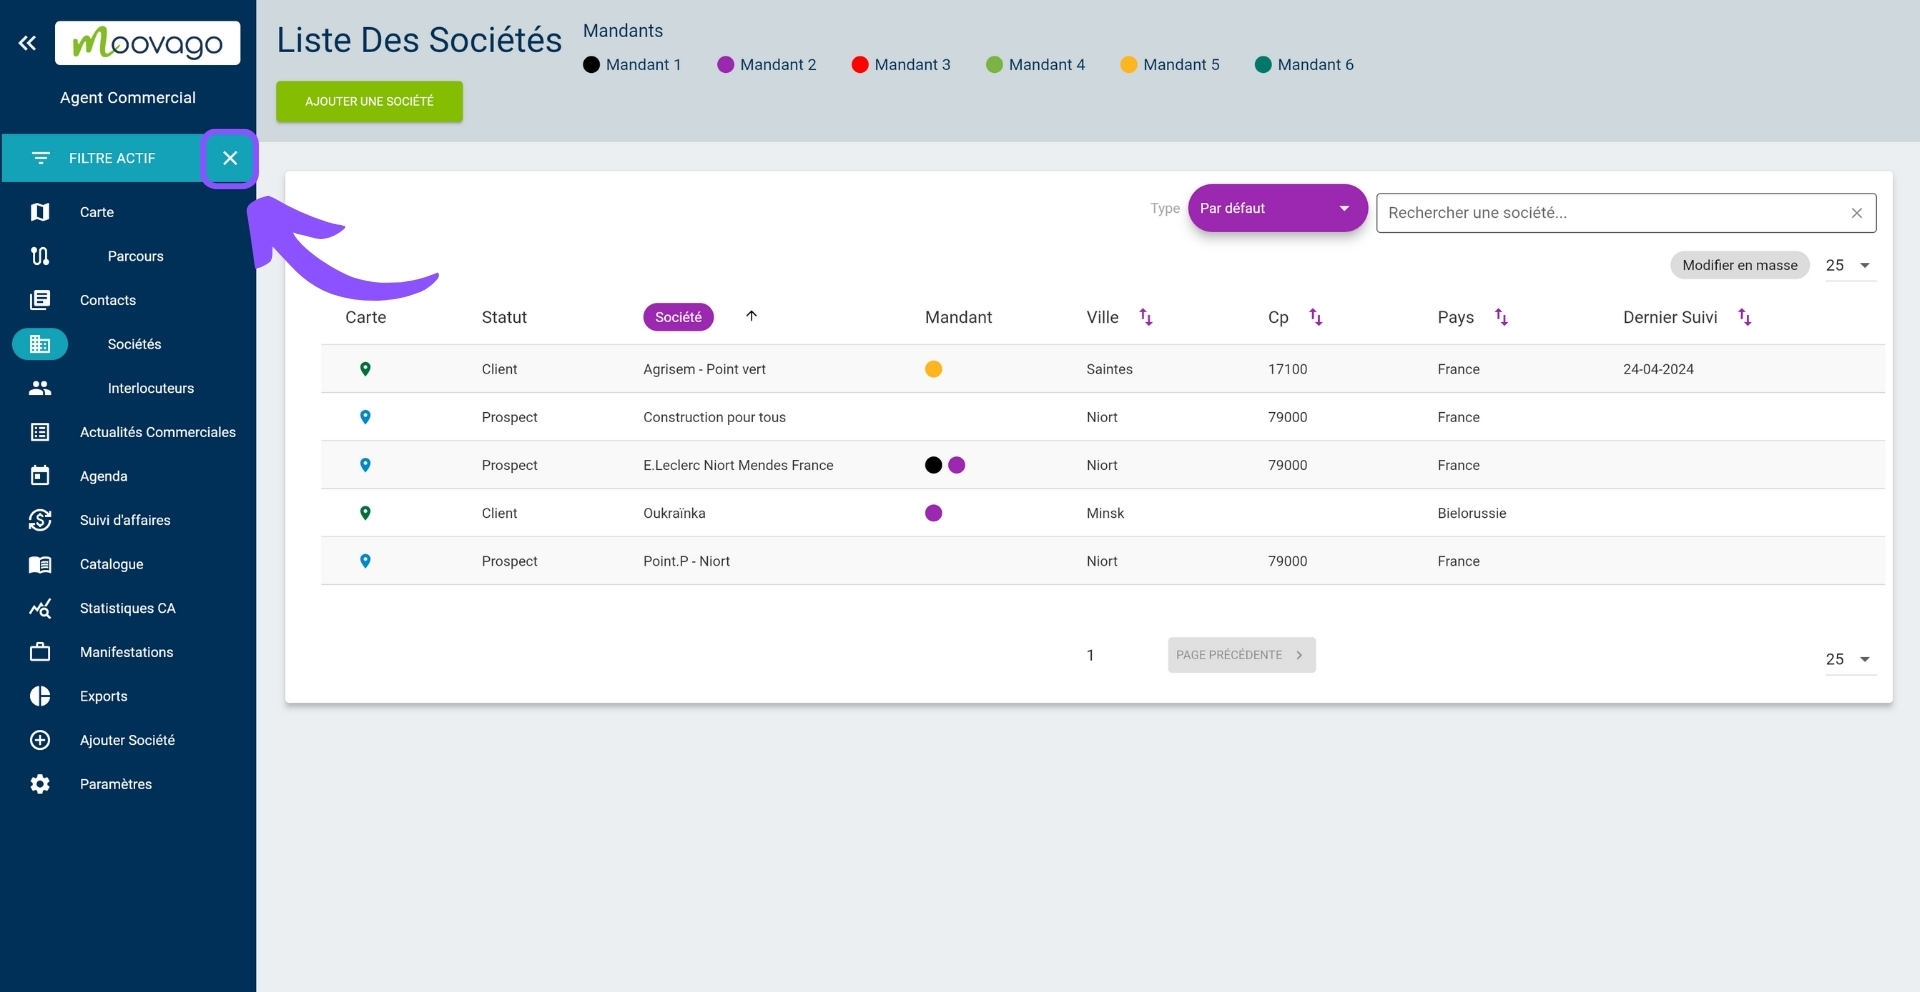Image resolution: width=1920 pixels, height=992 pixels.
Task: Clear the active filter with X icon
Action: 230,158
